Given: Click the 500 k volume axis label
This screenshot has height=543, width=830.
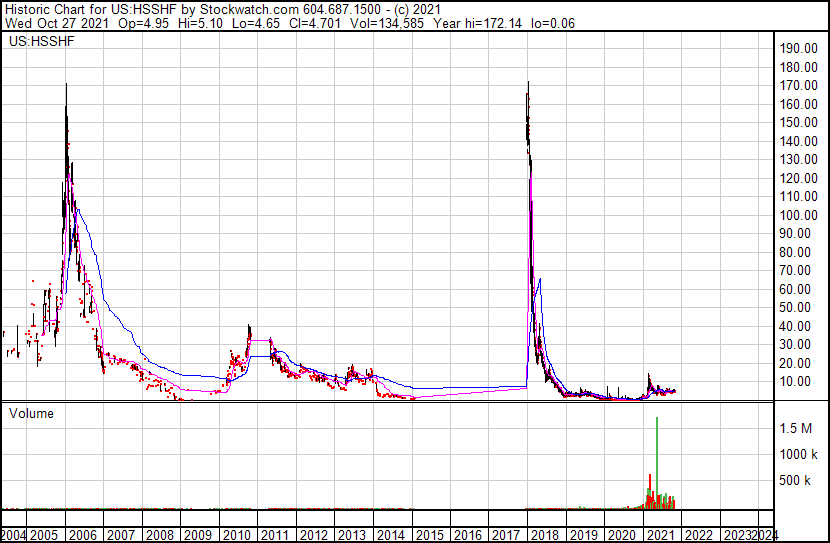Looking at the screenshot, I should [795, 480].
